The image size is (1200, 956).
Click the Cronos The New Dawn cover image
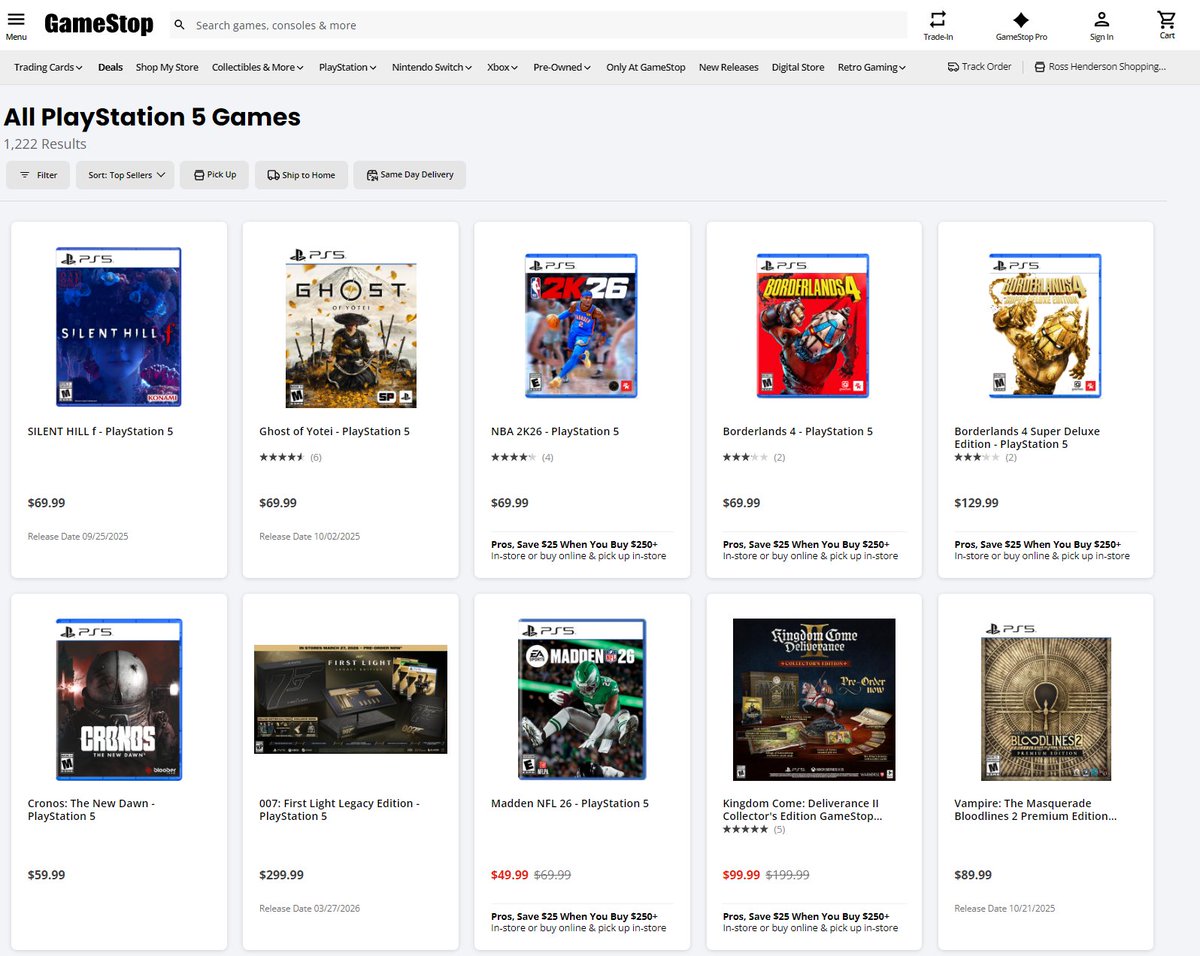point(118,700)
